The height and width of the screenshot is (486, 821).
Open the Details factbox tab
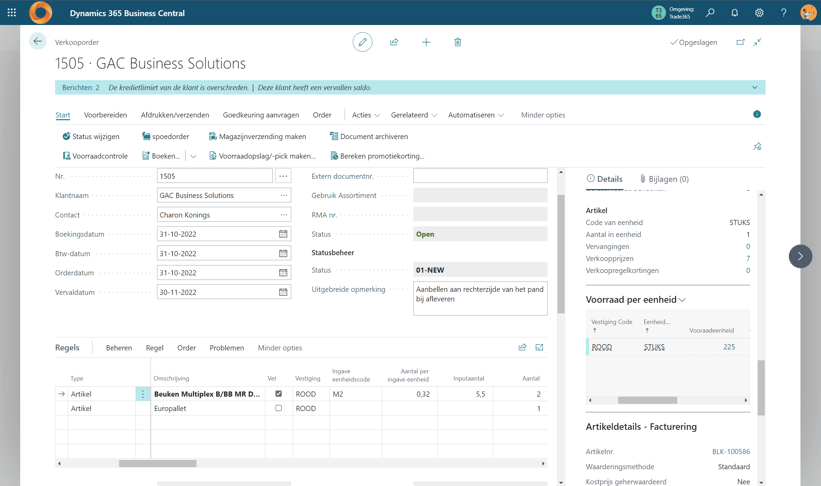click(604, 179)
